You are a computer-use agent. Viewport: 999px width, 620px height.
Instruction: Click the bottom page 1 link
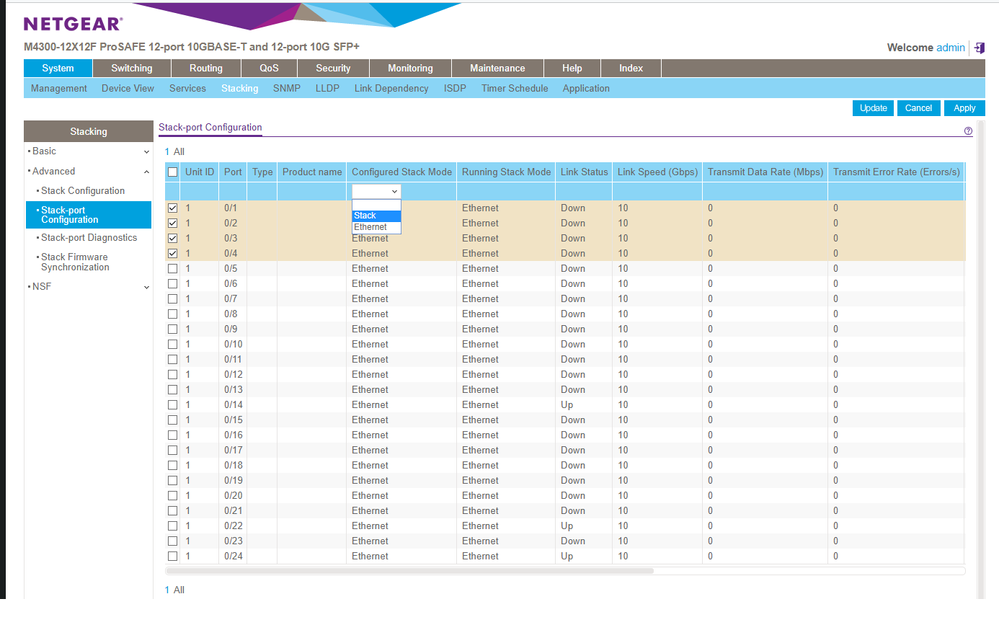(x=167, y=590)
